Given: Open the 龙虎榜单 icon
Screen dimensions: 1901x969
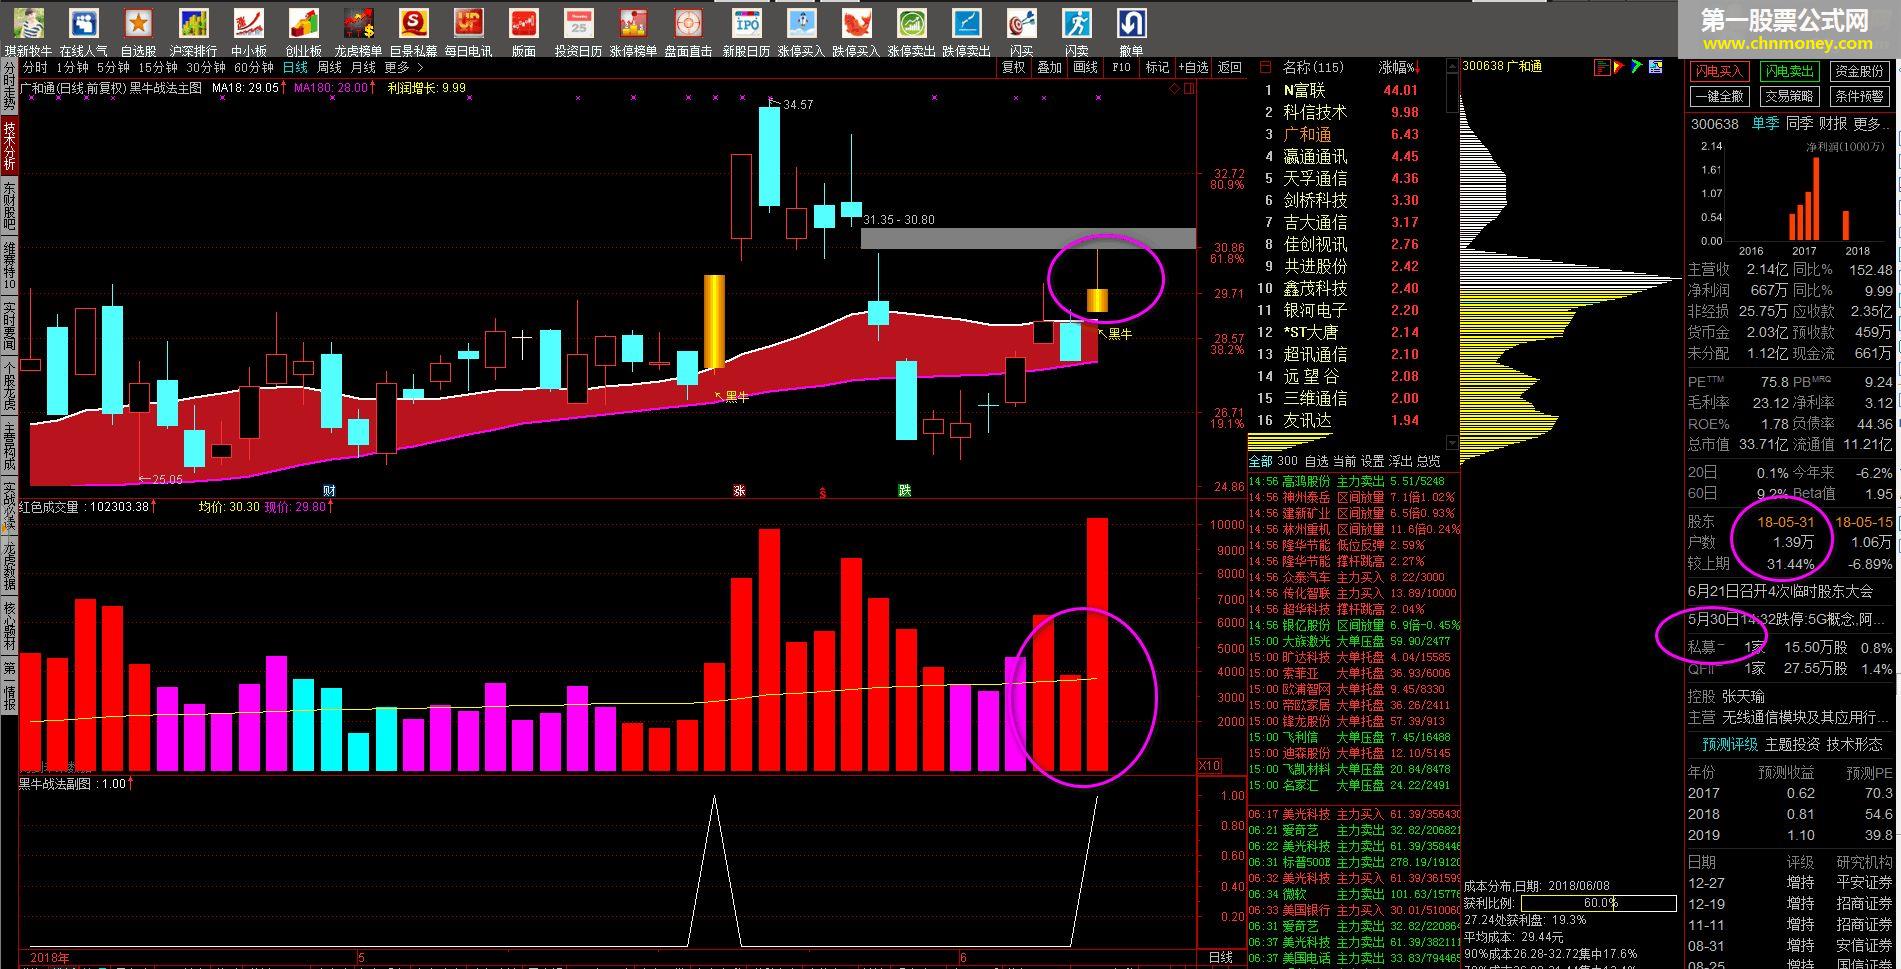Looking at the screenshot, I should (358, 23).
